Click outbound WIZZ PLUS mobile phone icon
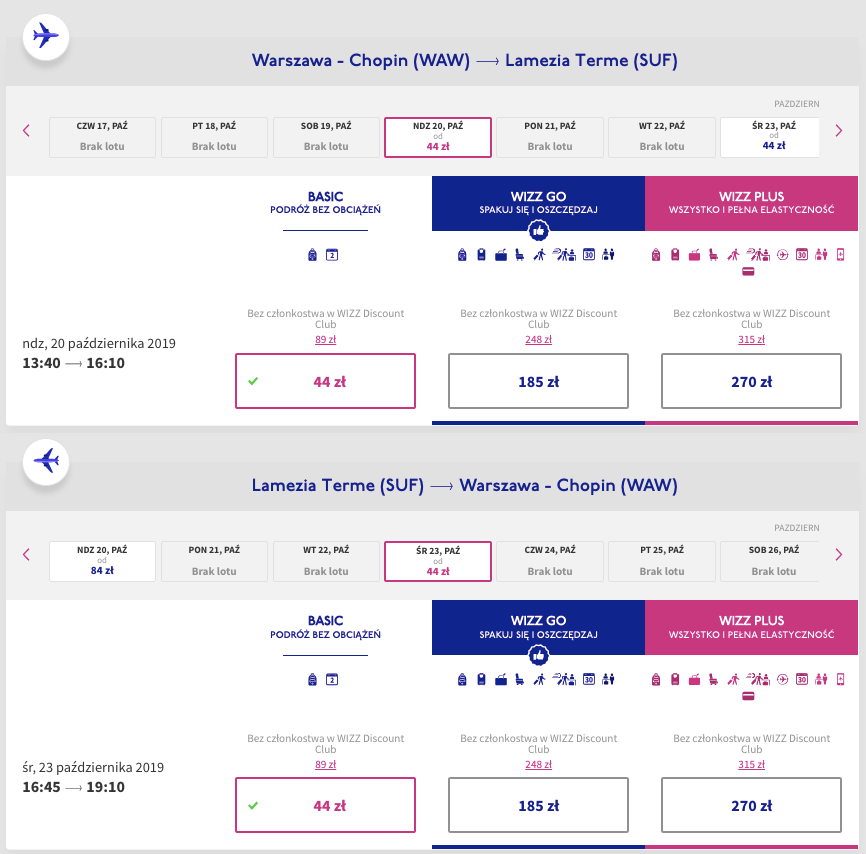The image size is (866, 854). (841, 255)
